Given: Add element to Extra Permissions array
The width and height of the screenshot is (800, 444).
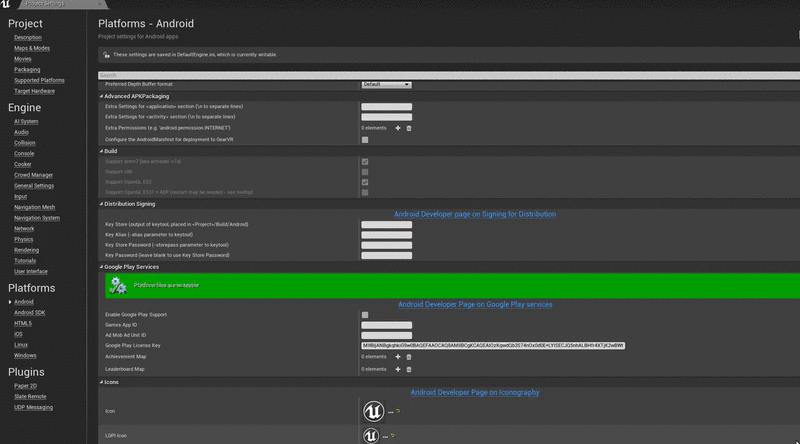Looking at the screenshot, I should point(398,128).
